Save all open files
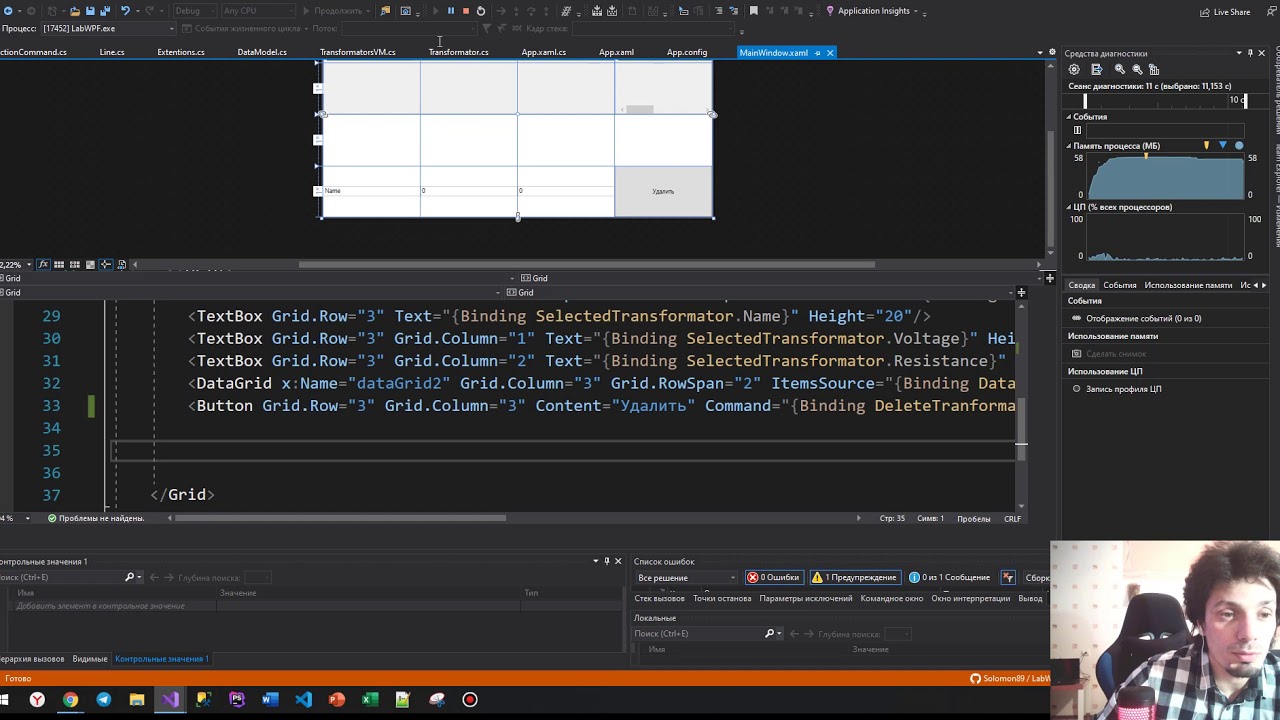This screenshot has height=720, width=1280. 105,11
